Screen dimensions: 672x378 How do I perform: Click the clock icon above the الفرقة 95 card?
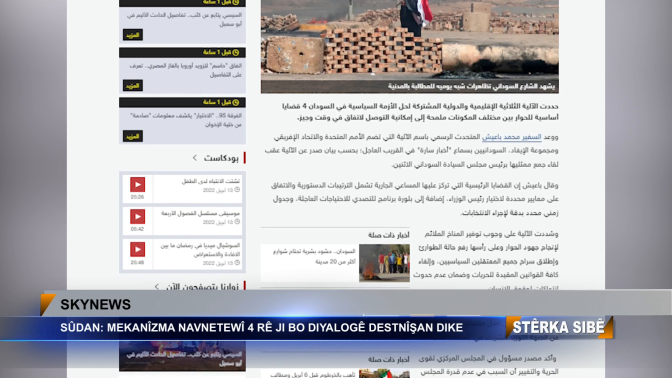point(236,102)
